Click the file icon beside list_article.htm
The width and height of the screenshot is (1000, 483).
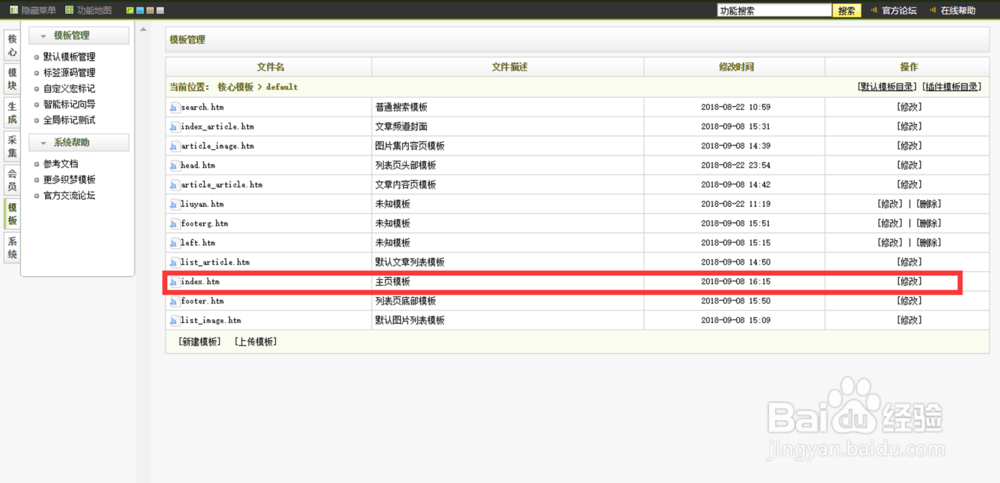(174, 262)
